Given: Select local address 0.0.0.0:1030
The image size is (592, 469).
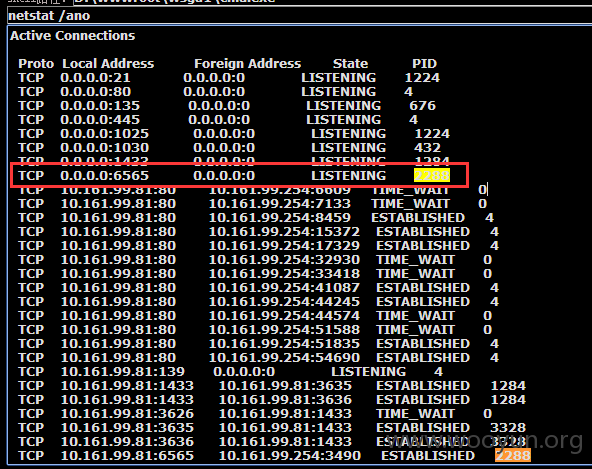Looking at the screenshot, I should (x=105, y=147).
